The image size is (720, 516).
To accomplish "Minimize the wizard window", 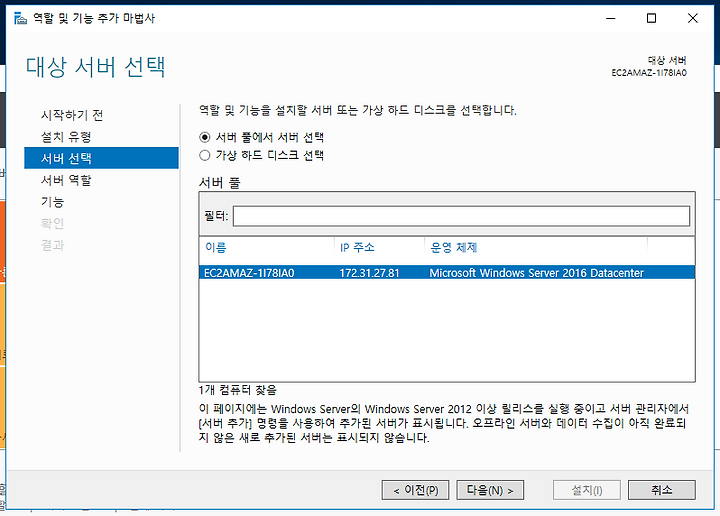I will point(611,18).
